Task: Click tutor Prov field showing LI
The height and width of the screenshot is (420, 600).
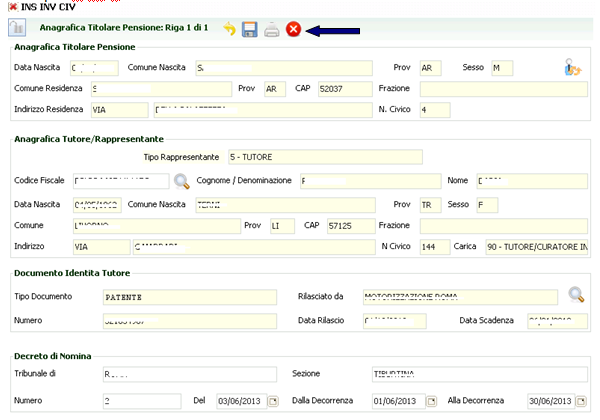Action: [x=282, y=226]
